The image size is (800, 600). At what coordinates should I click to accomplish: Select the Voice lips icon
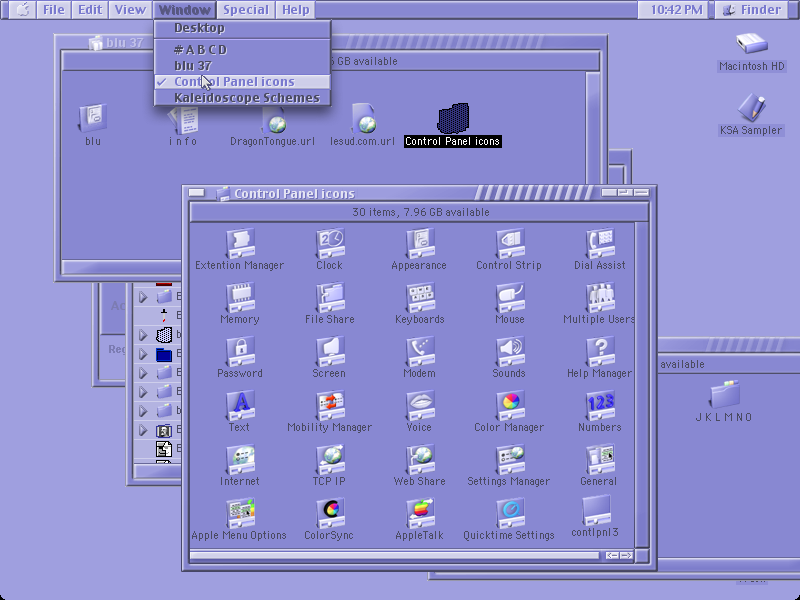(x=420, y=406)
